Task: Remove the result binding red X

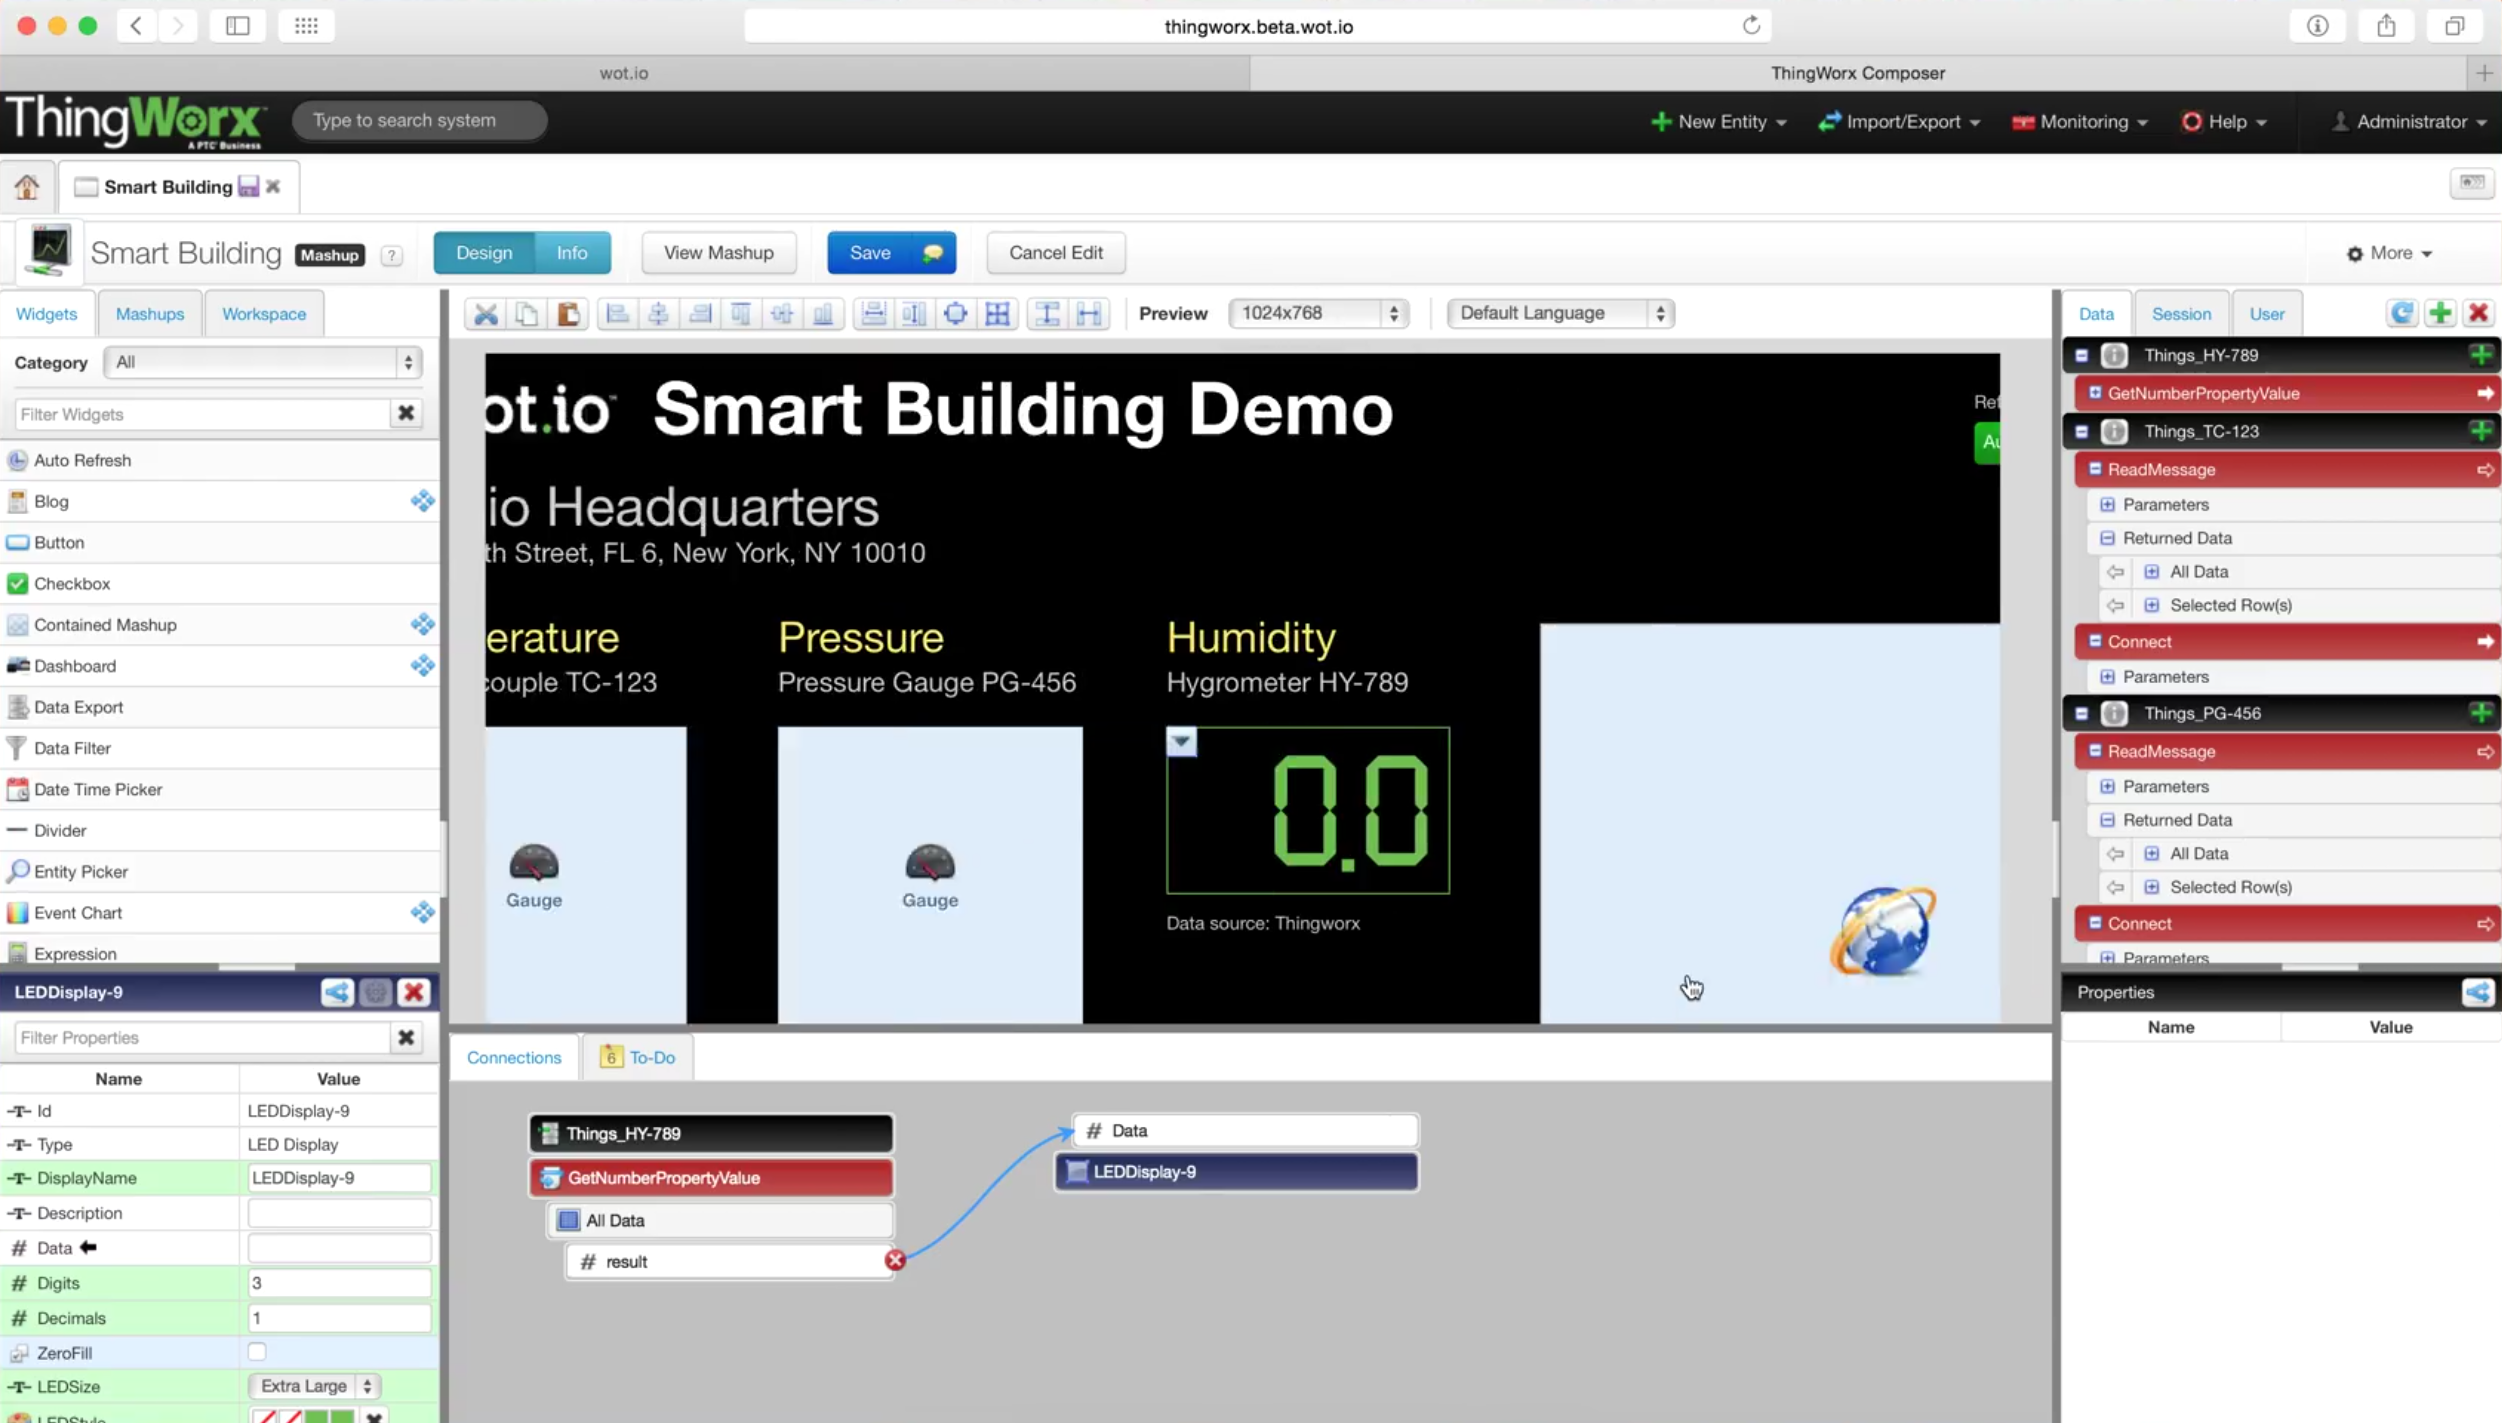Action: [x=895, y=1260]
